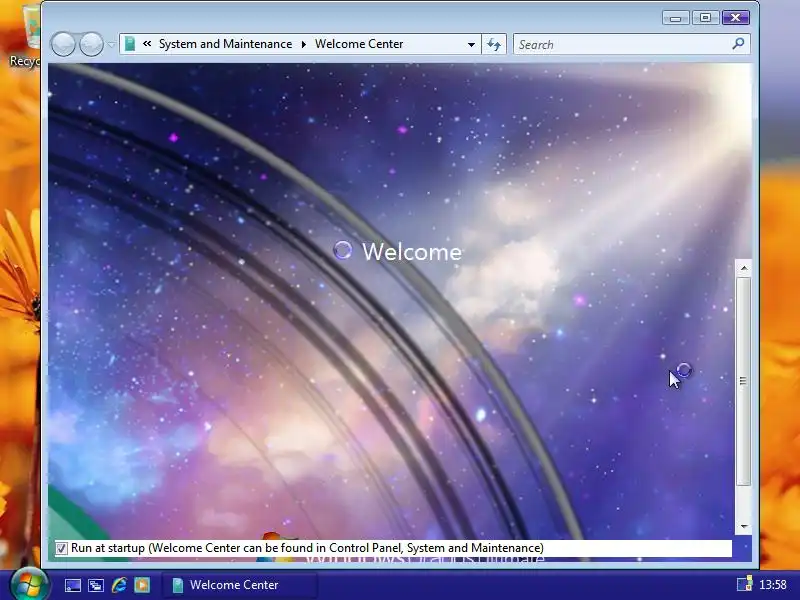This screenshot has height=600, width=800.
Task: Click the Back navigation arrow button
Action: tap(63, 44)
